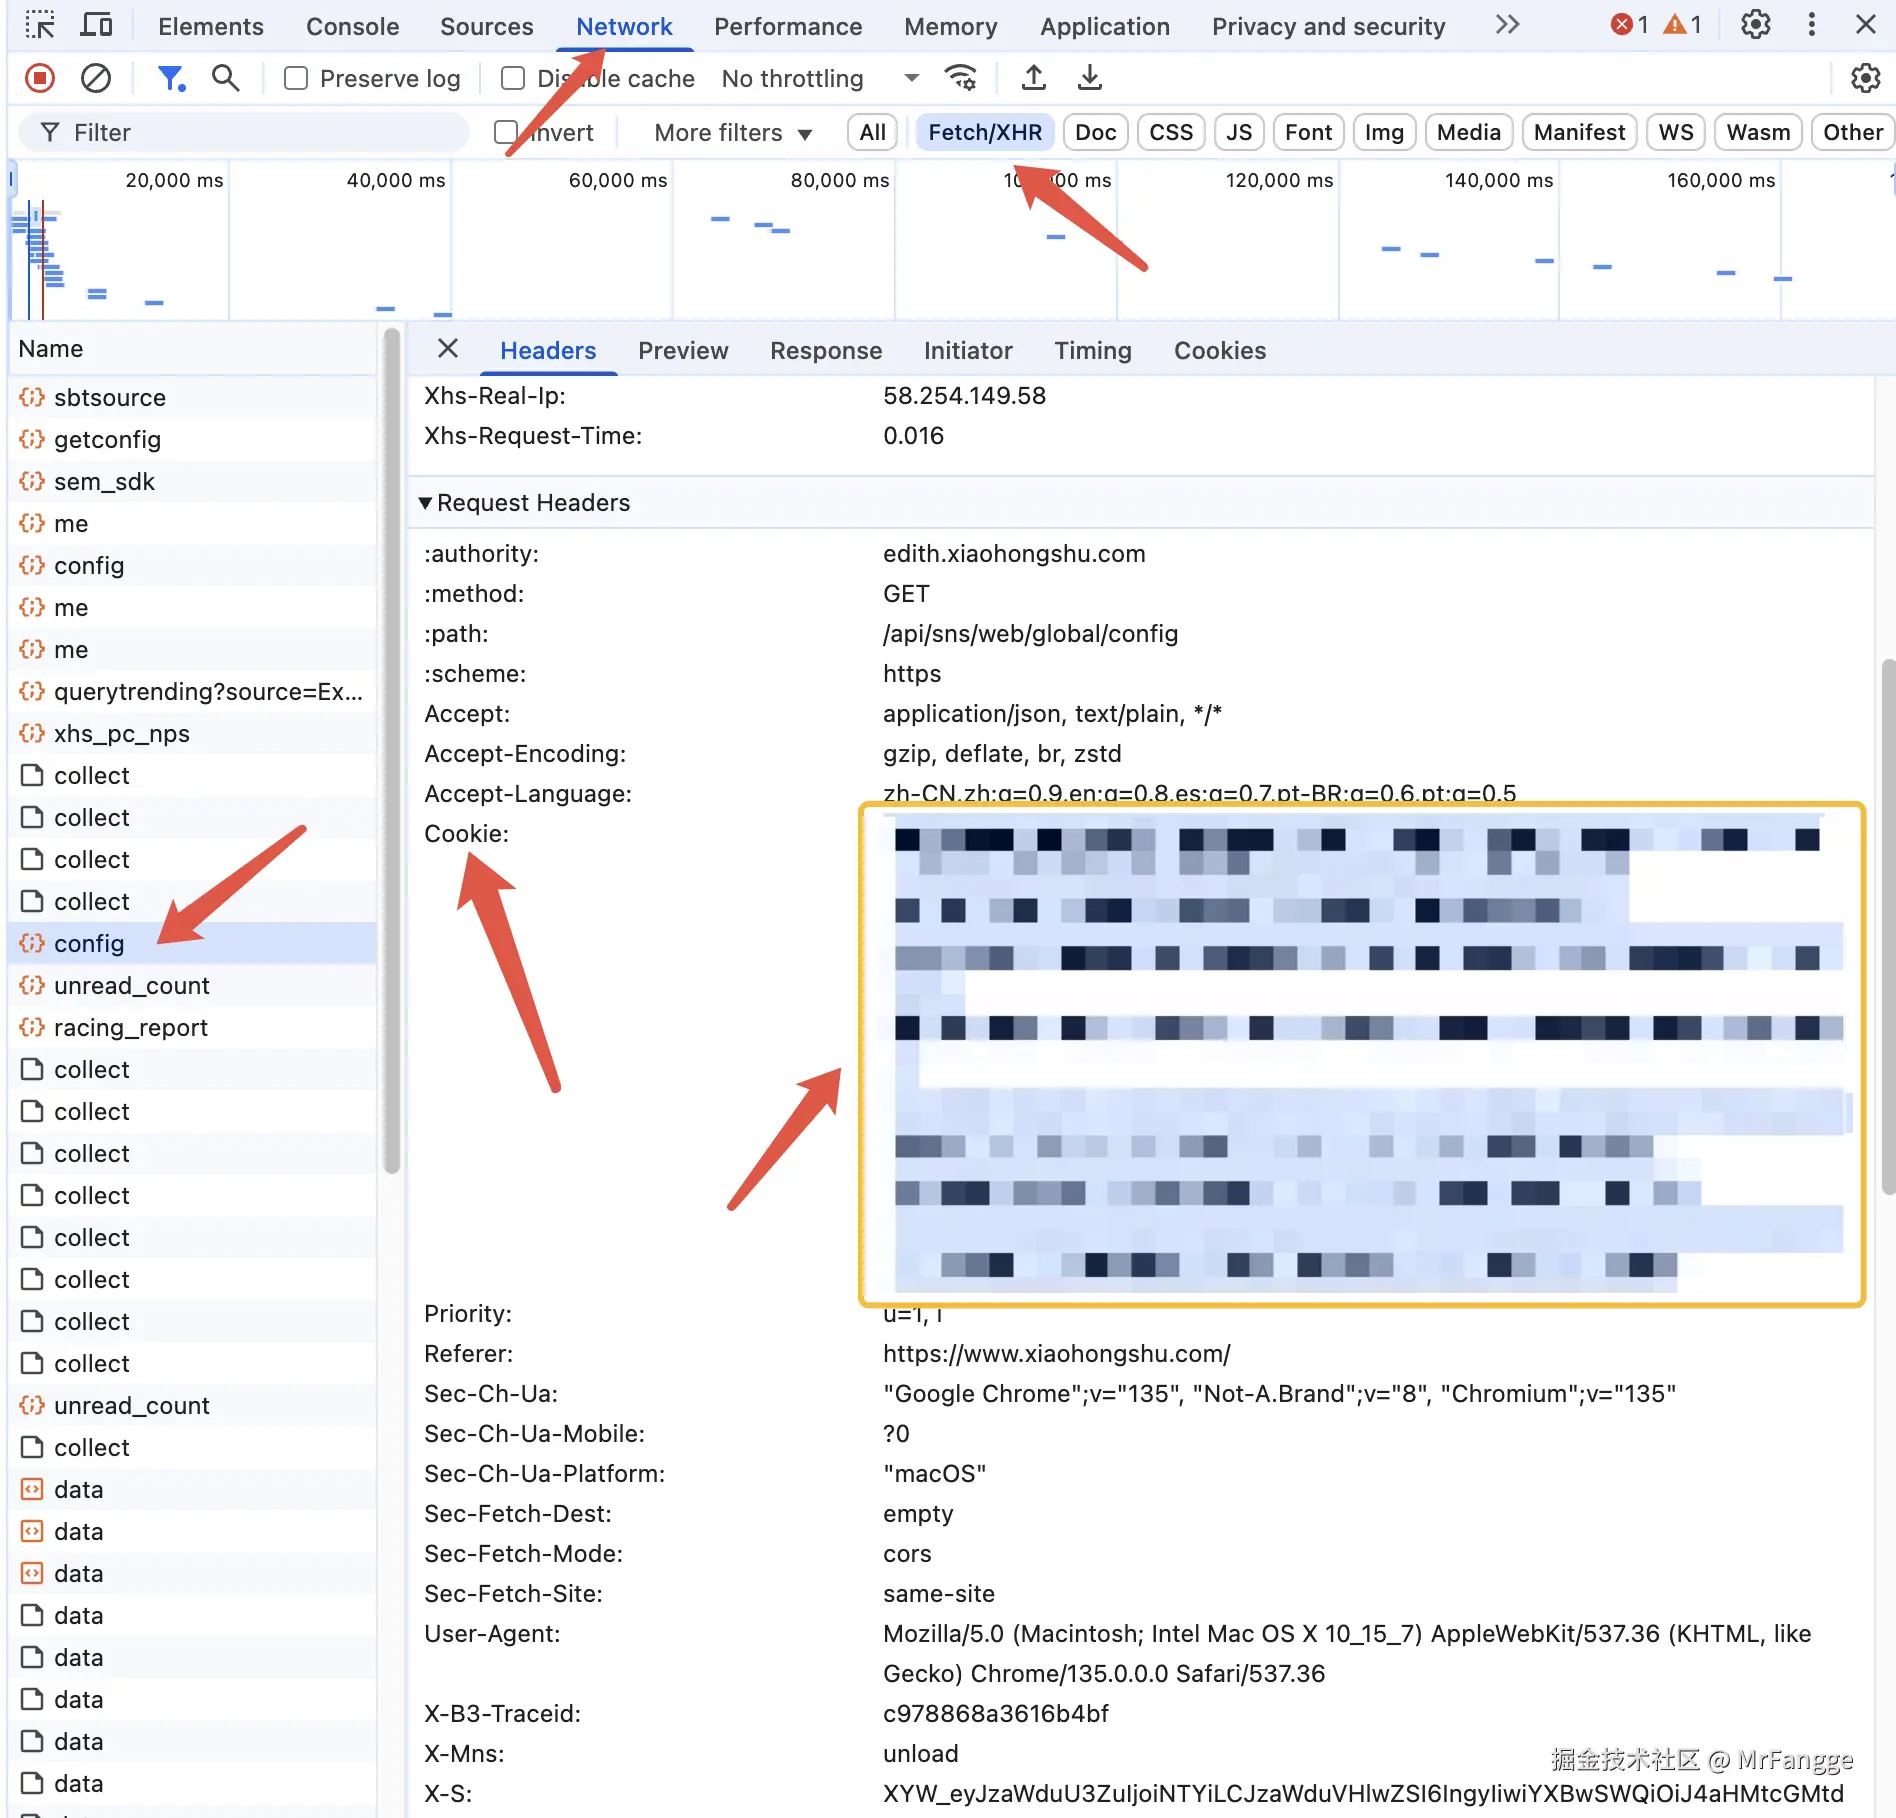Select the All filter button
The image size is (1896, 1818).
click(873, 132)
